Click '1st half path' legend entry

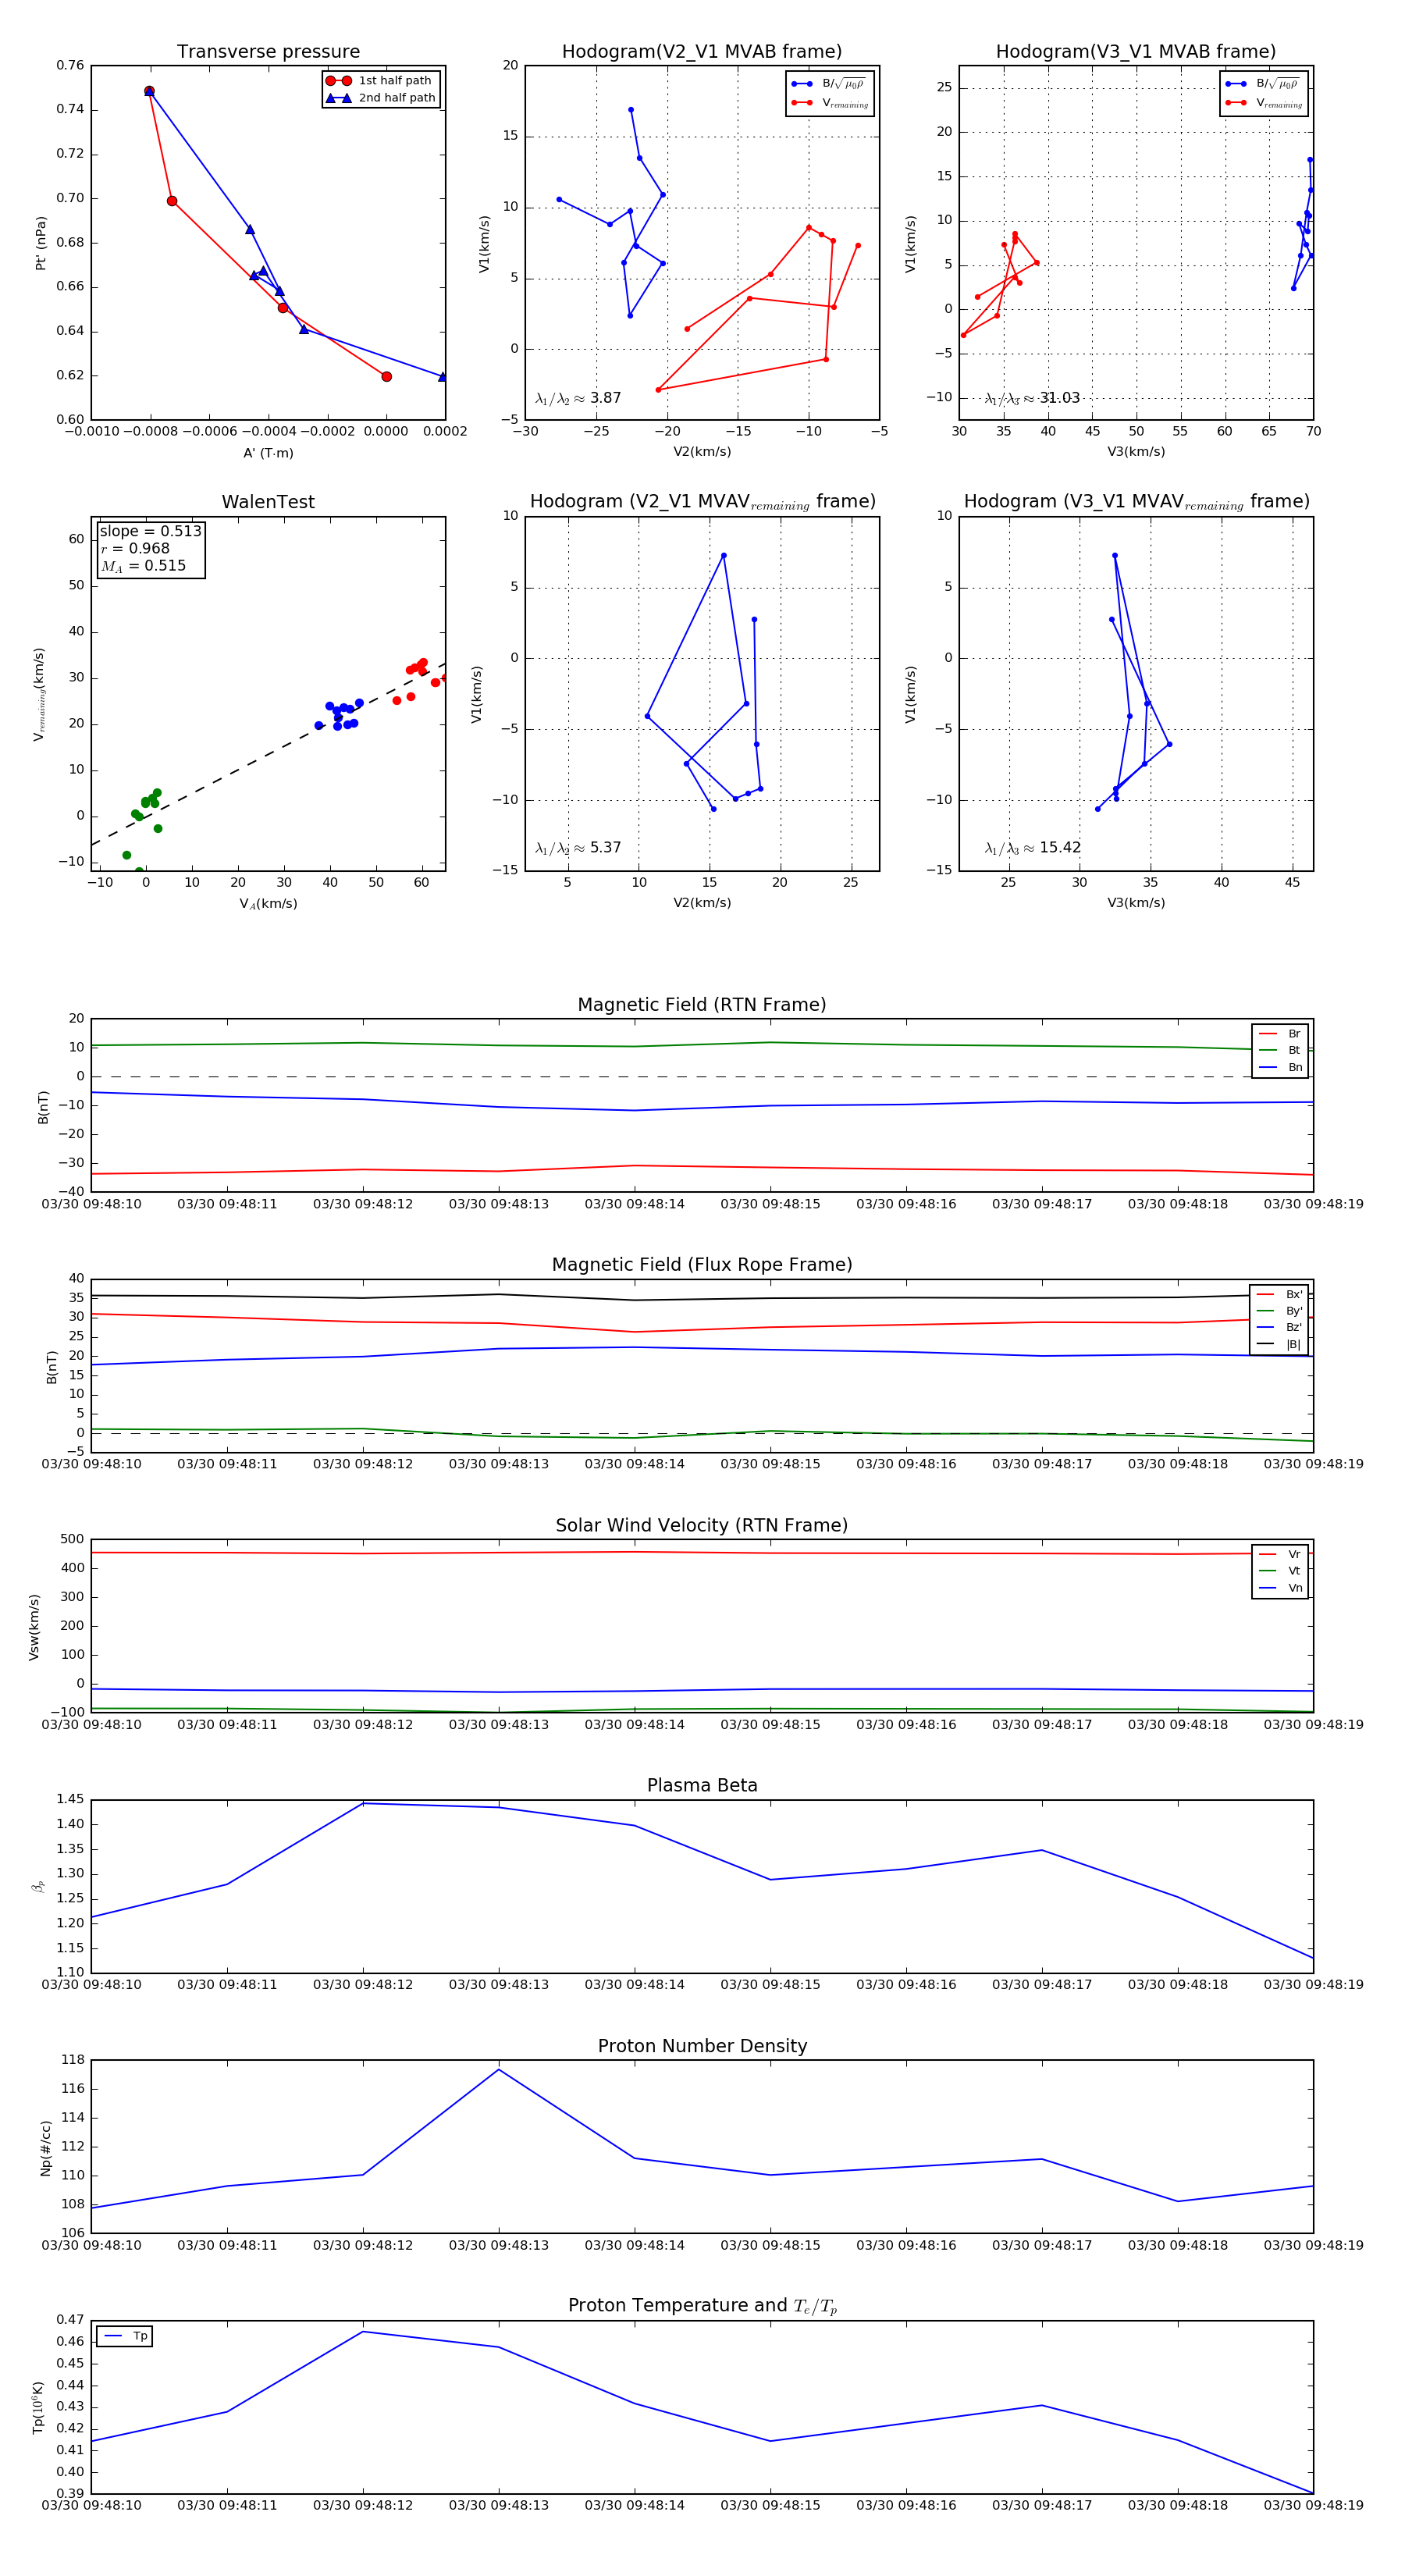click(x=380, y=80)
